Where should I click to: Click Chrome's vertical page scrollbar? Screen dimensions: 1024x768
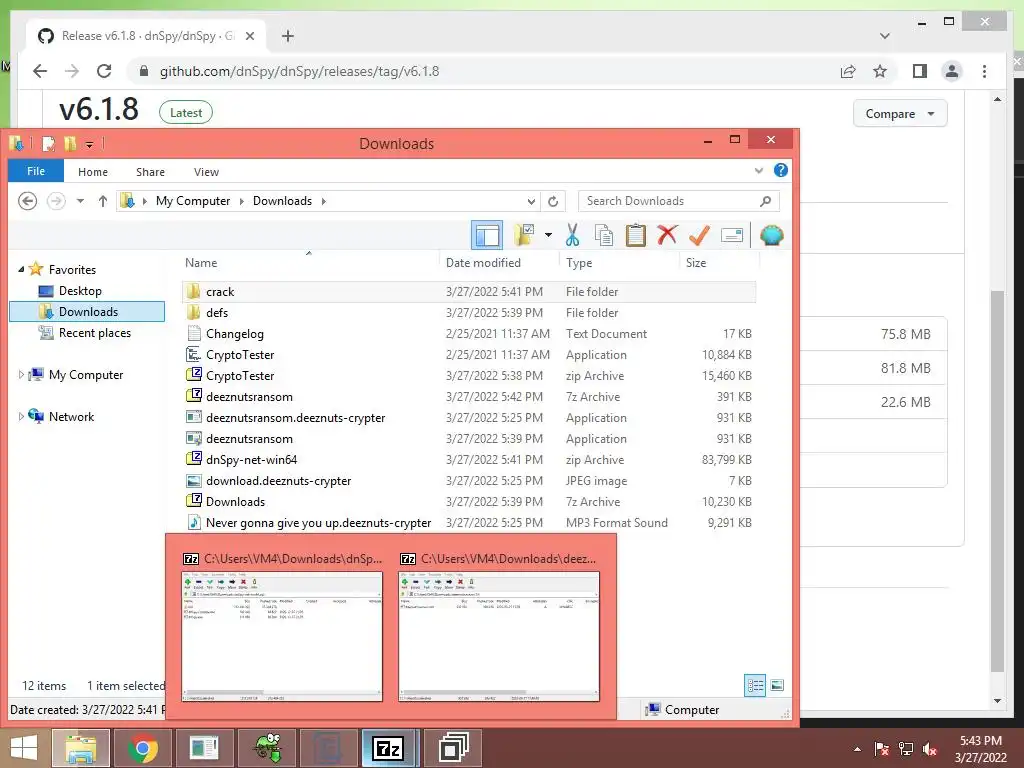pos(997,481)
